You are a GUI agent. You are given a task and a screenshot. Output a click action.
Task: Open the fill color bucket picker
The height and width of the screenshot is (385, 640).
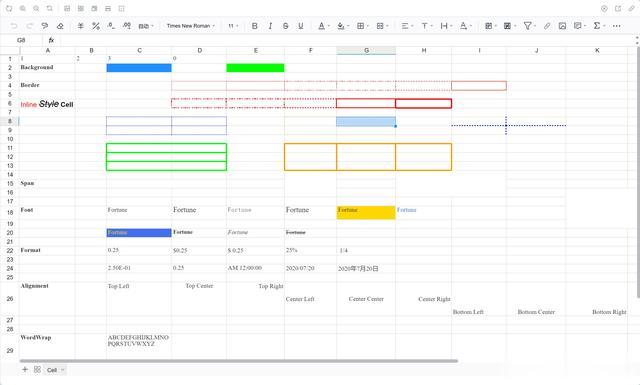click(x=343, y=26)
